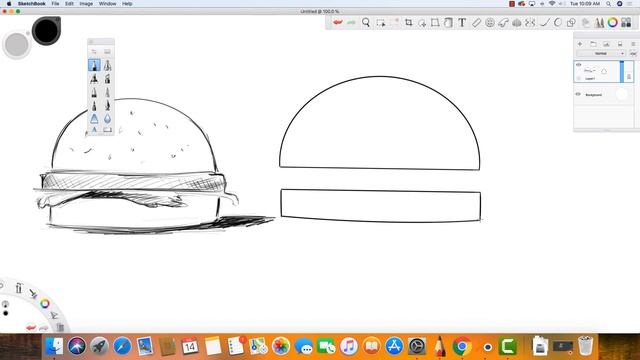Select the Distort transform tool
This screenshot has width=640, height=360.
click(435, 22)
